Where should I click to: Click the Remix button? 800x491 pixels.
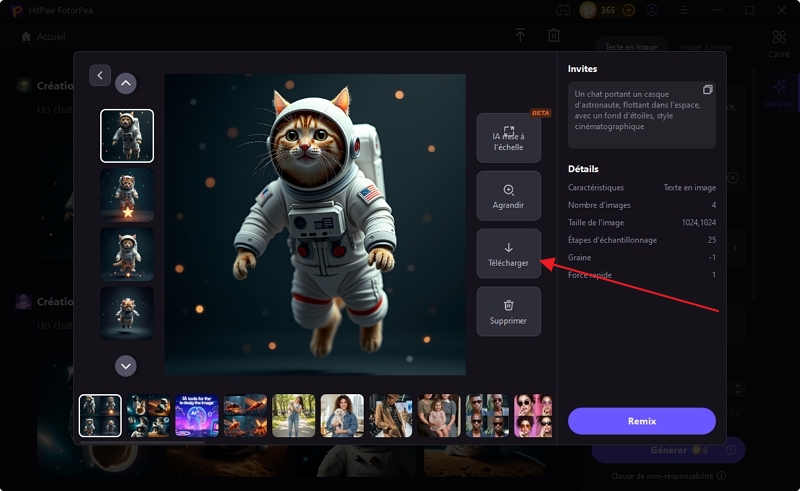(x=642, y=421)
